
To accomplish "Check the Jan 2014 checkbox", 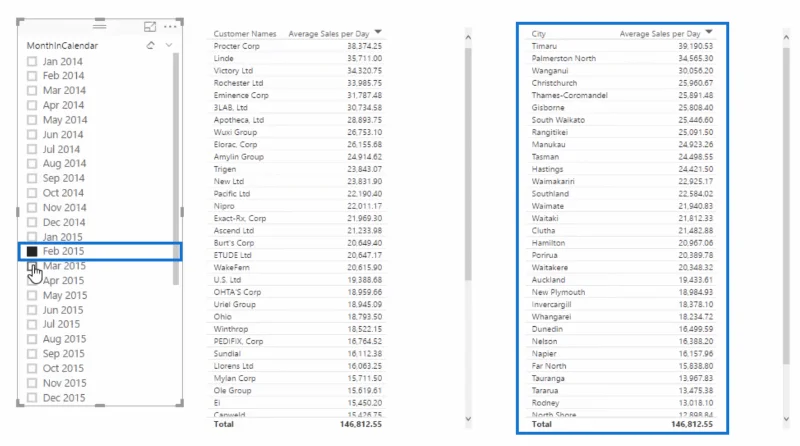I will click(32, 61).
